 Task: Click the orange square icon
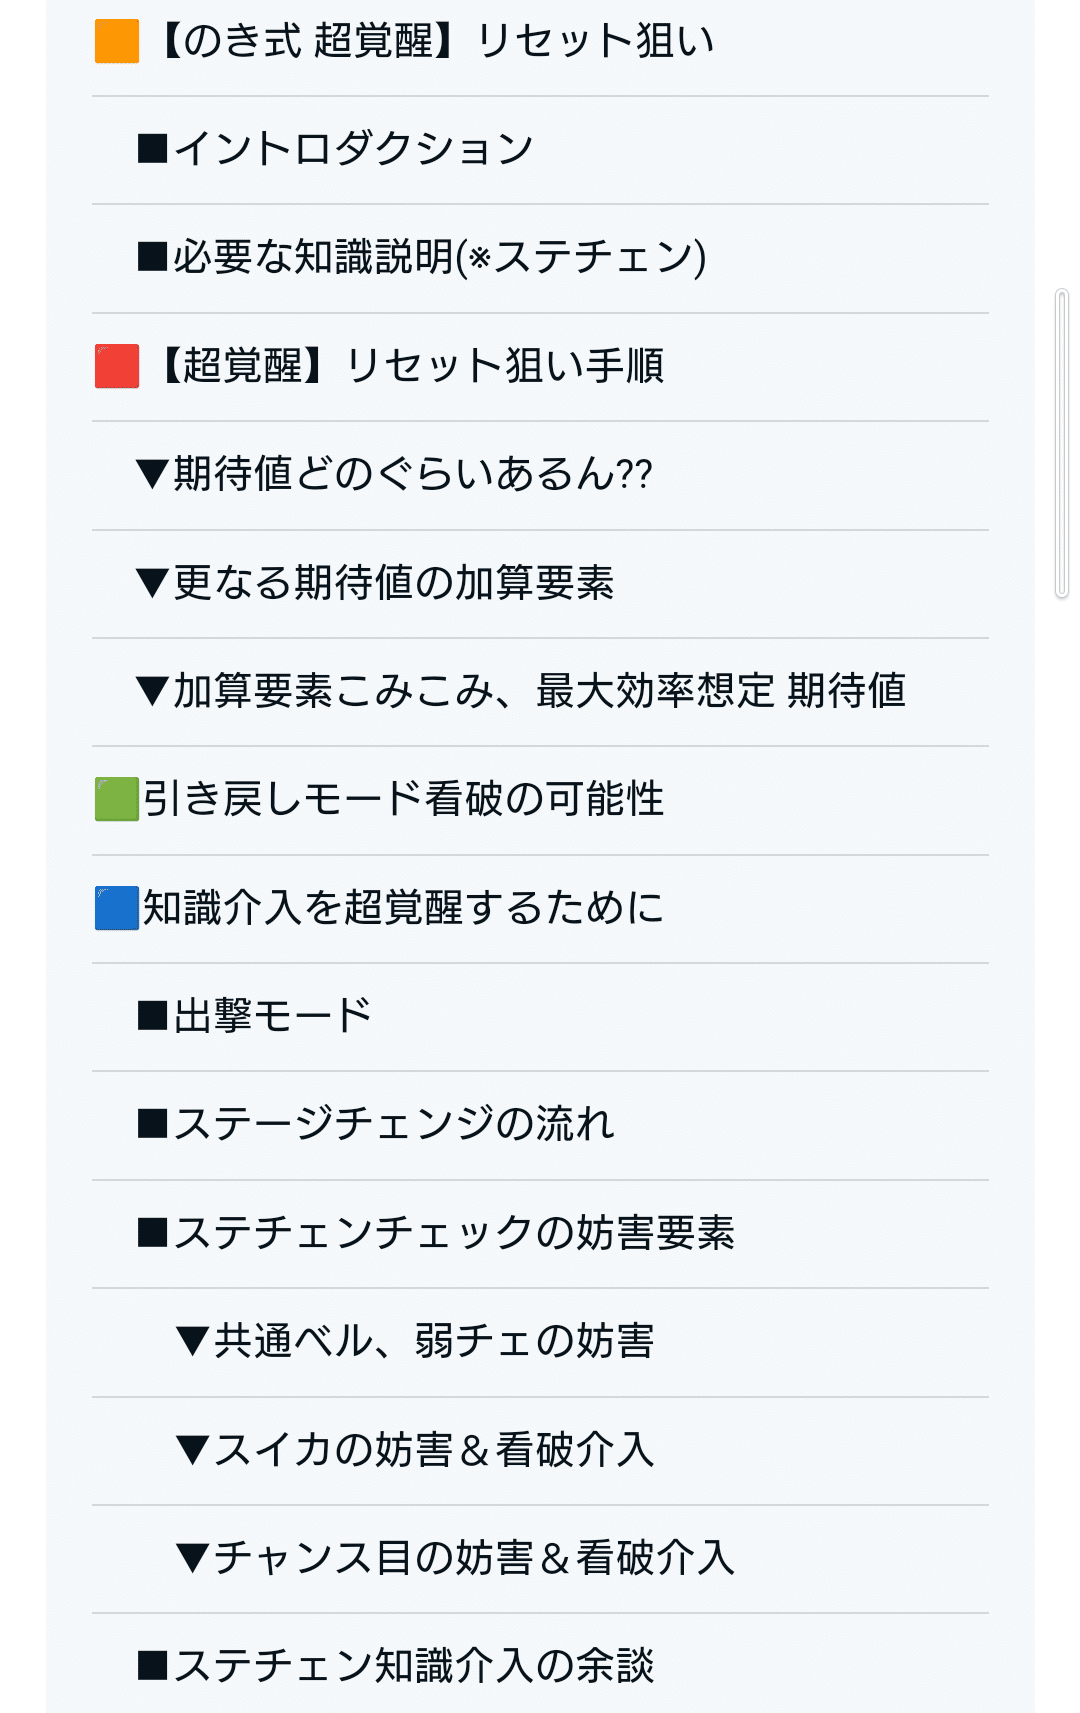click(x=117, y=41)
